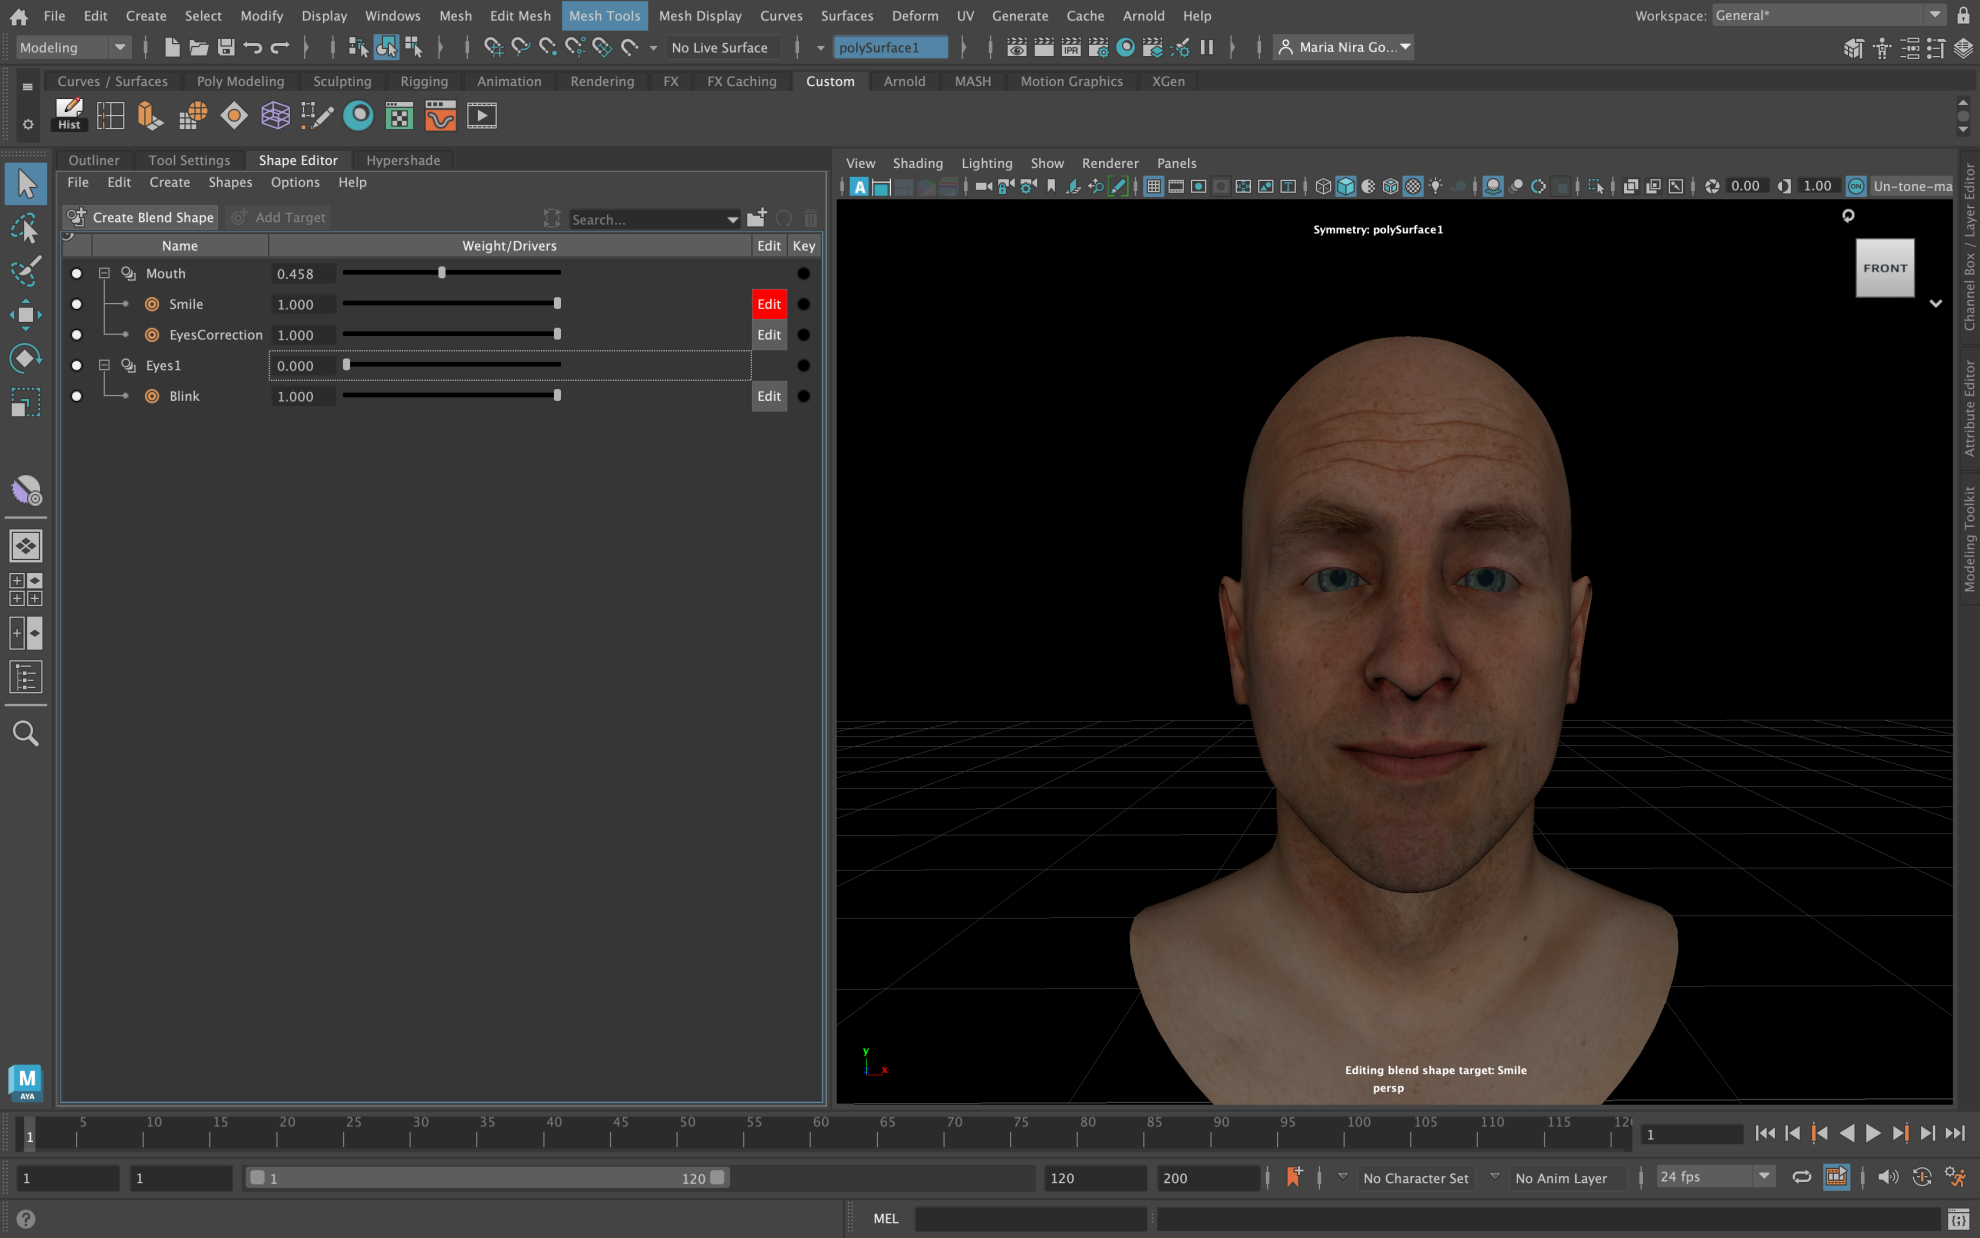Switch to the Hypershade tab in the editor panel
Viewport: 1980px width, 1238px height.
[403, 160]
